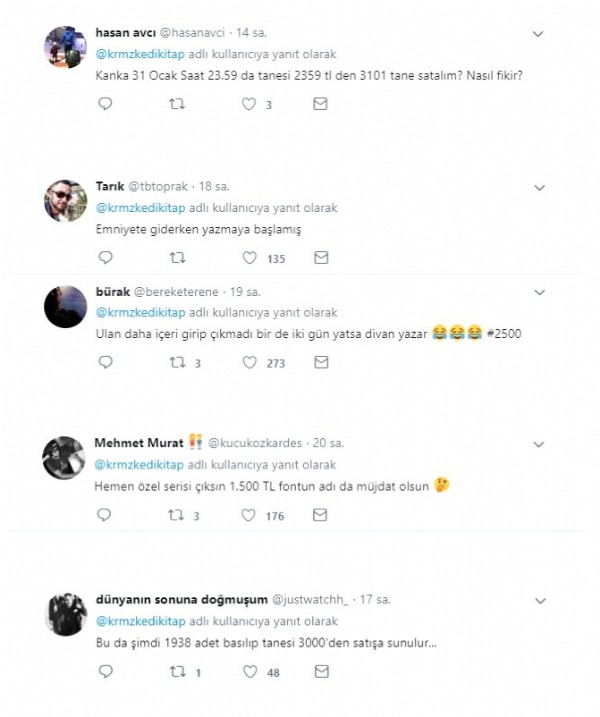The height and width of the screenshot is (717, 600).
Task: Expand options chevron on Tarık's tweet
Action: 538,187
